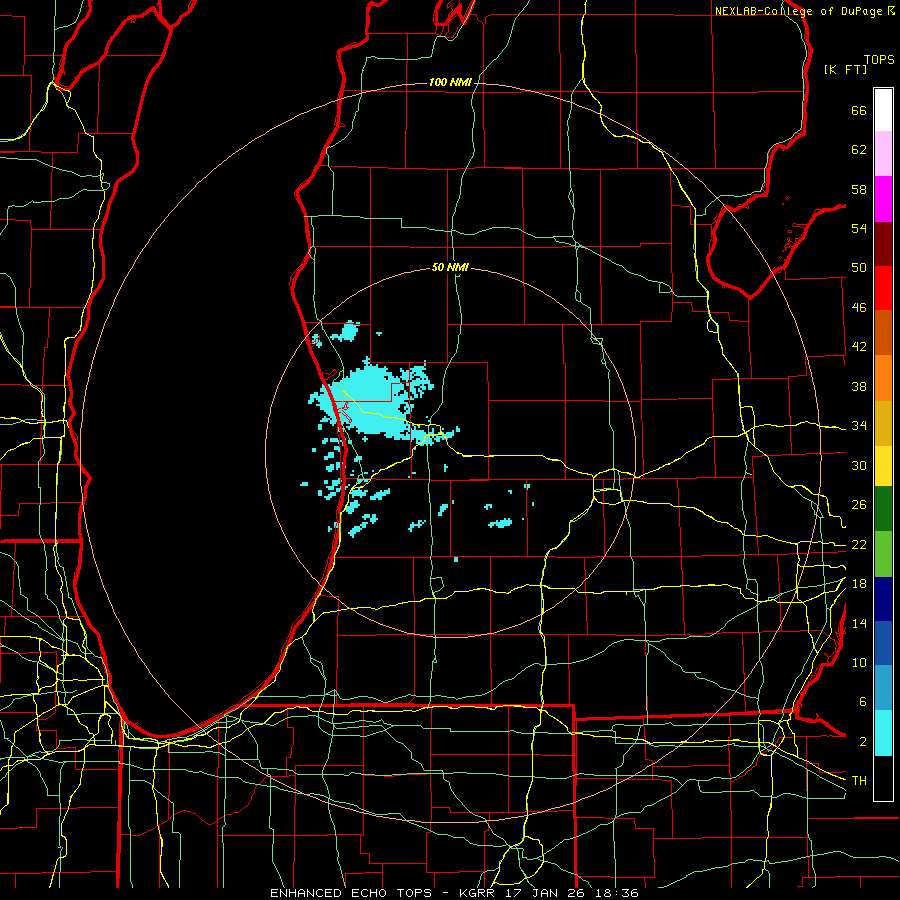Click the legend value 22
Image resolution: width=900 pixels, height=900 pixels.
[859, 545]
